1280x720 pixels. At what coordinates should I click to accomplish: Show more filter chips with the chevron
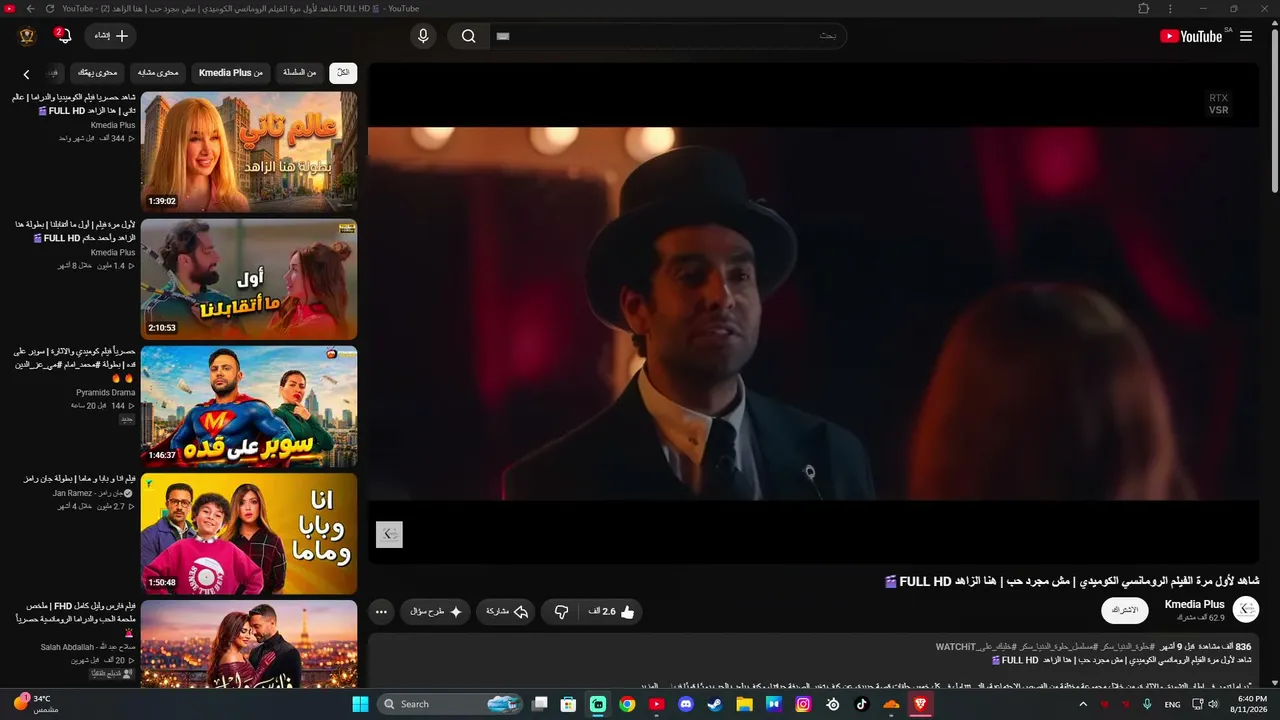point(26,74)
